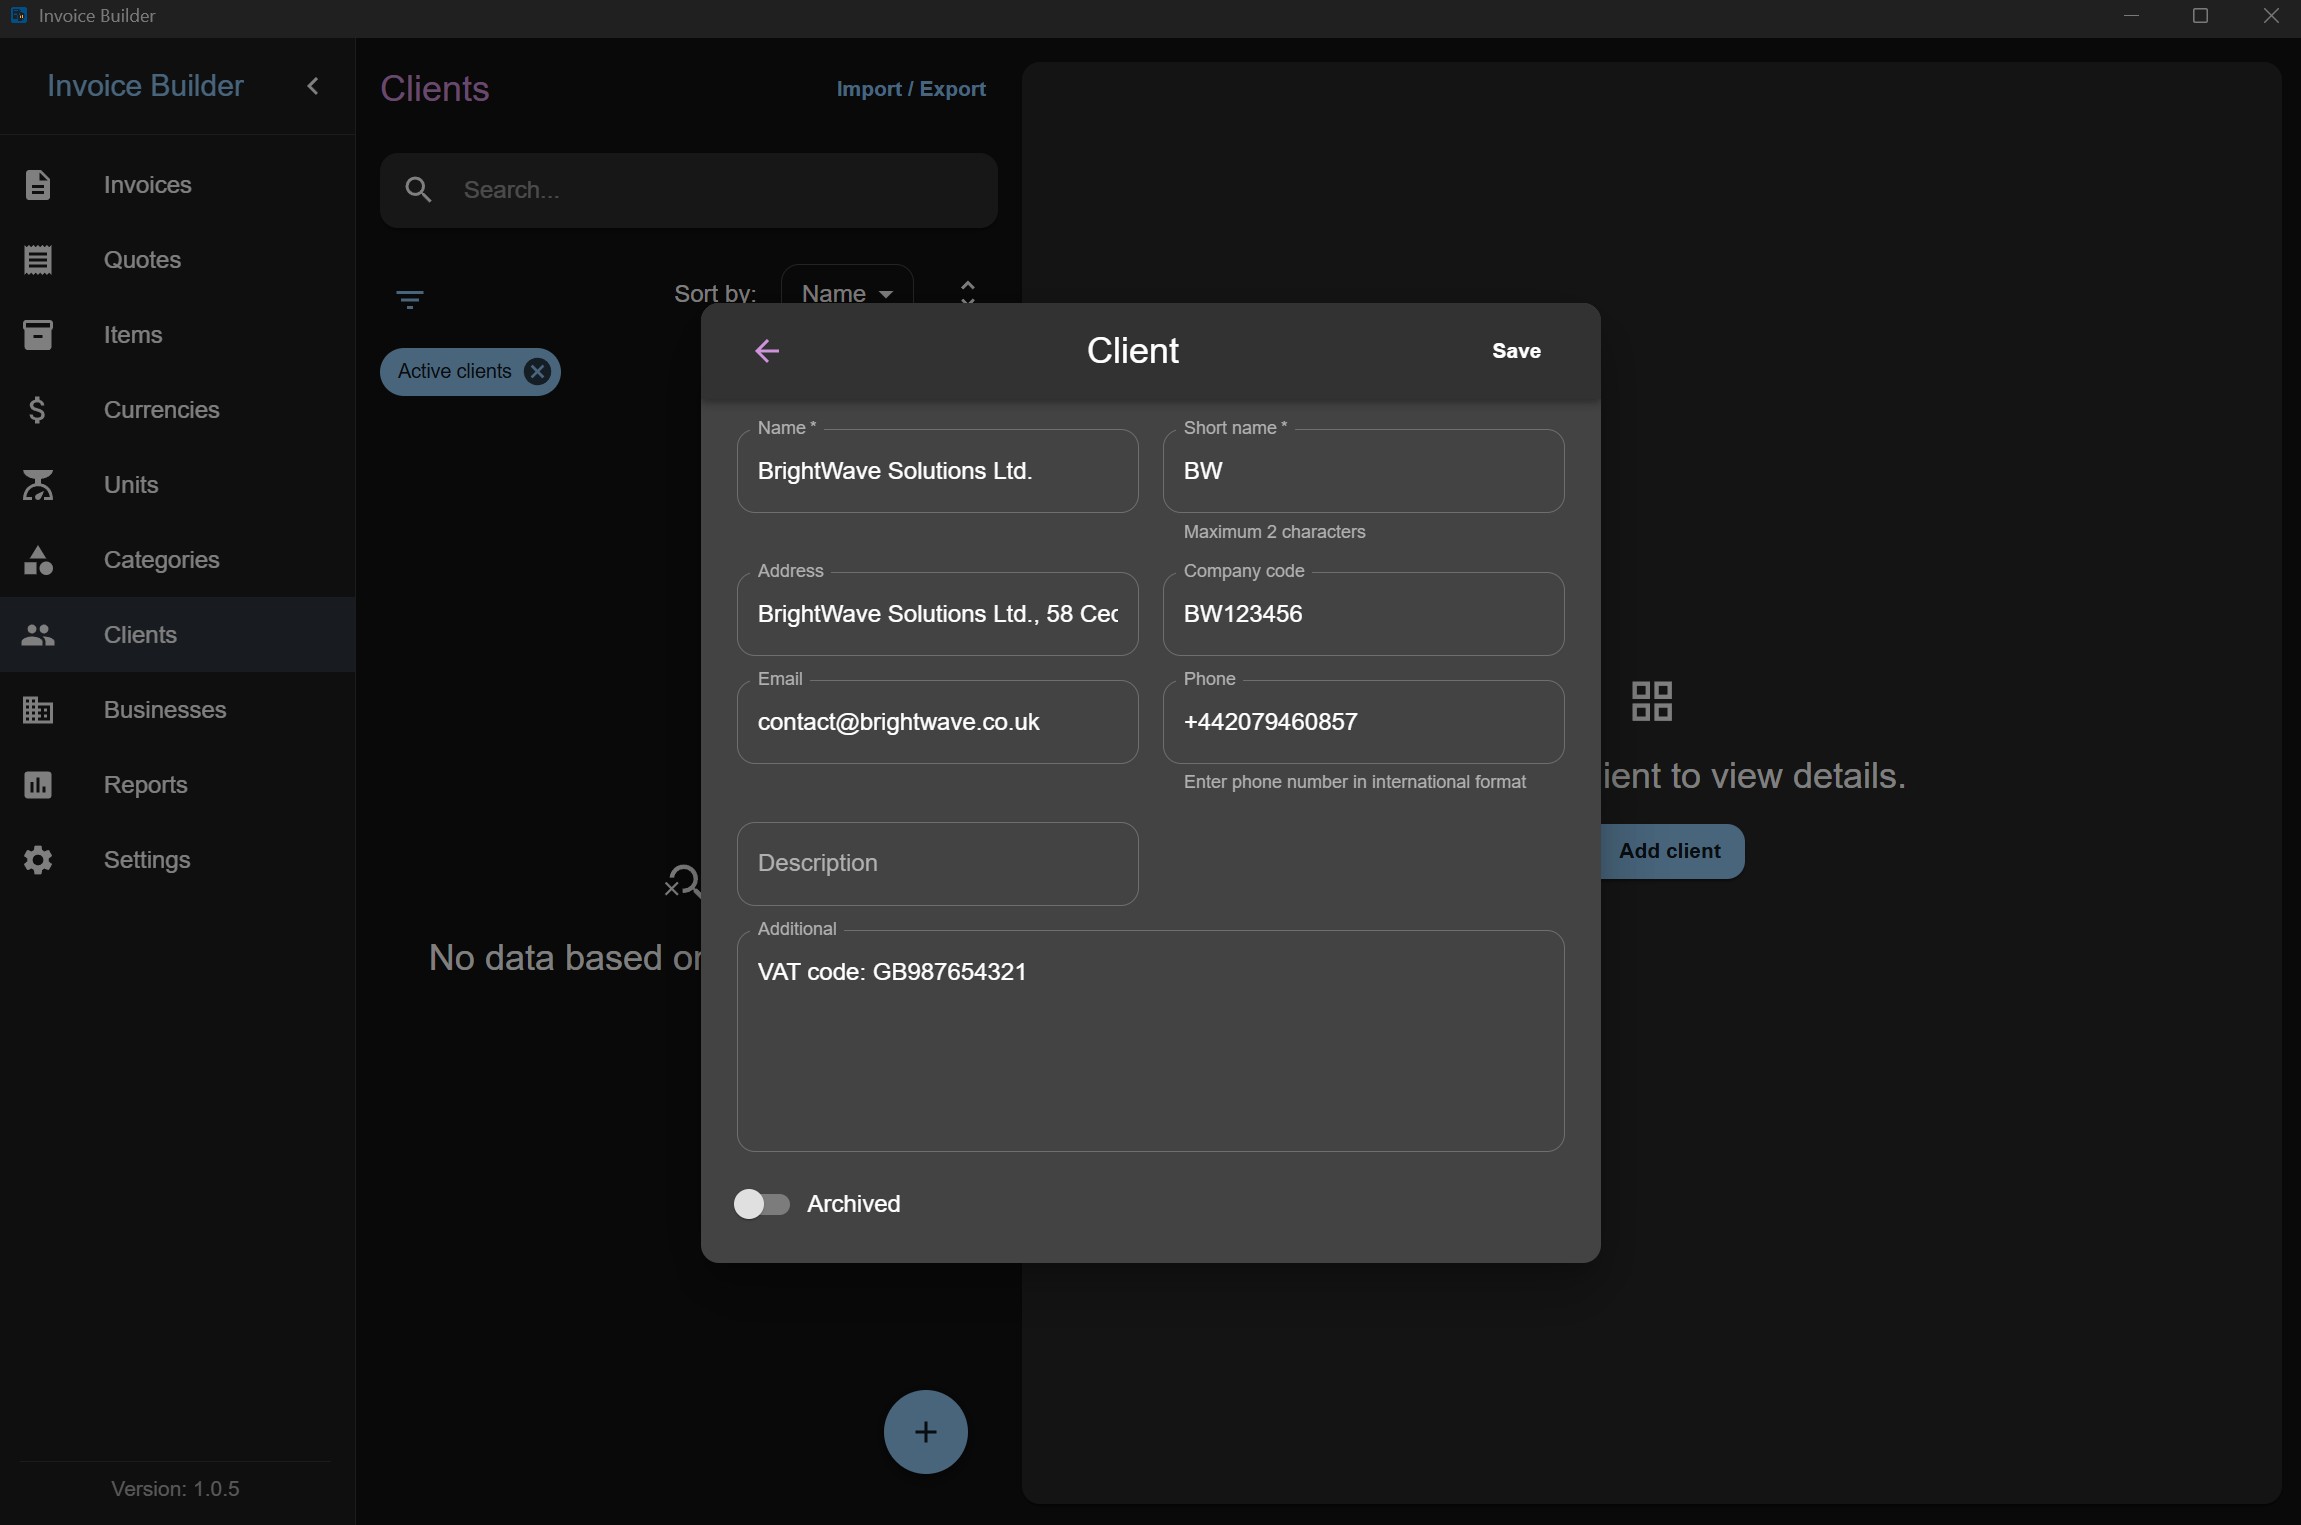Toggle the sort direction arrows
This screenshot has height=1525, width=2301.
pos(967,292)
